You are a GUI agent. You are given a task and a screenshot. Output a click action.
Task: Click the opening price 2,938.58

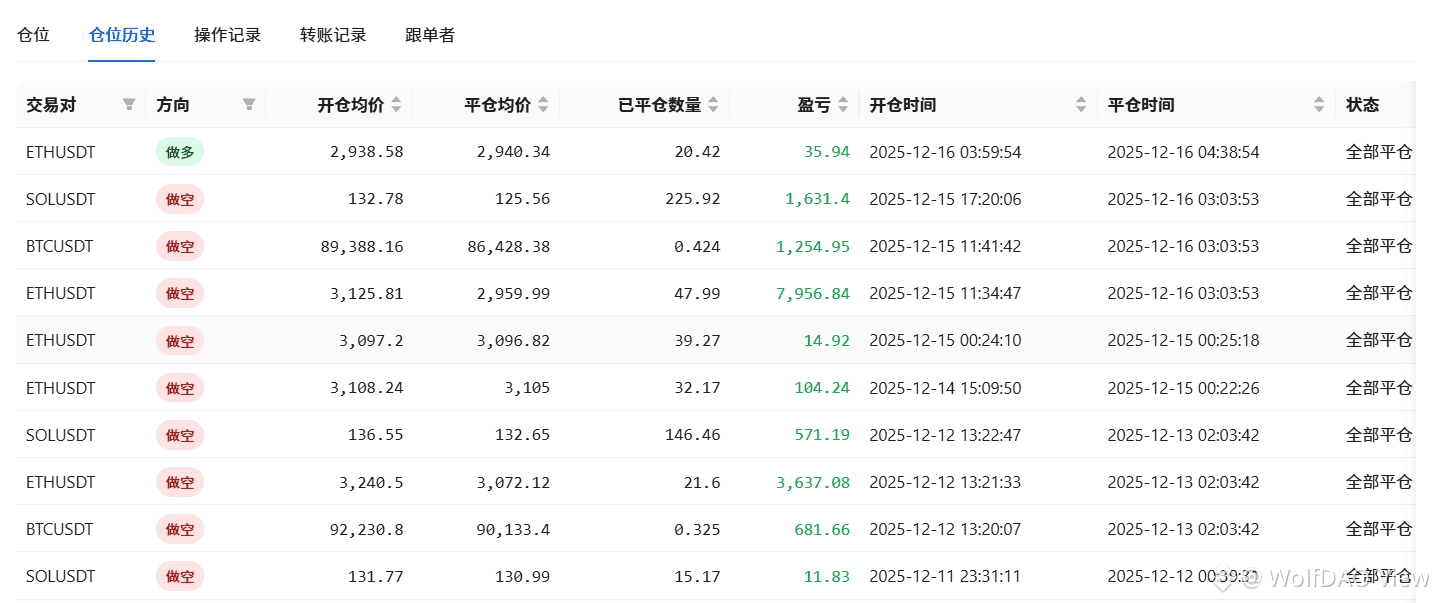coord(367,152)
